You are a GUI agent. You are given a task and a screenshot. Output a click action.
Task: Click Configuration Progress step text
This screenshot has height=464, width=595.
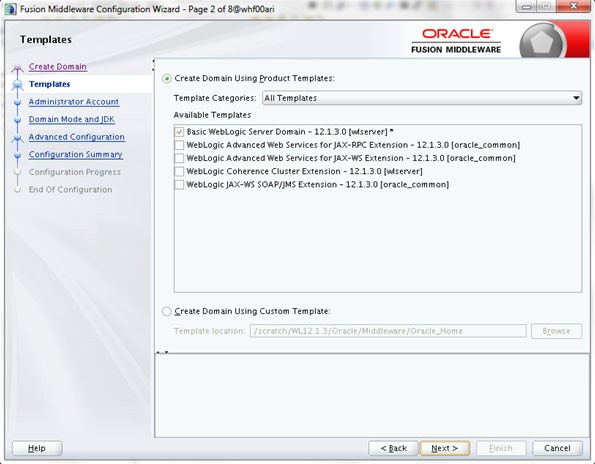click(74, 172)
